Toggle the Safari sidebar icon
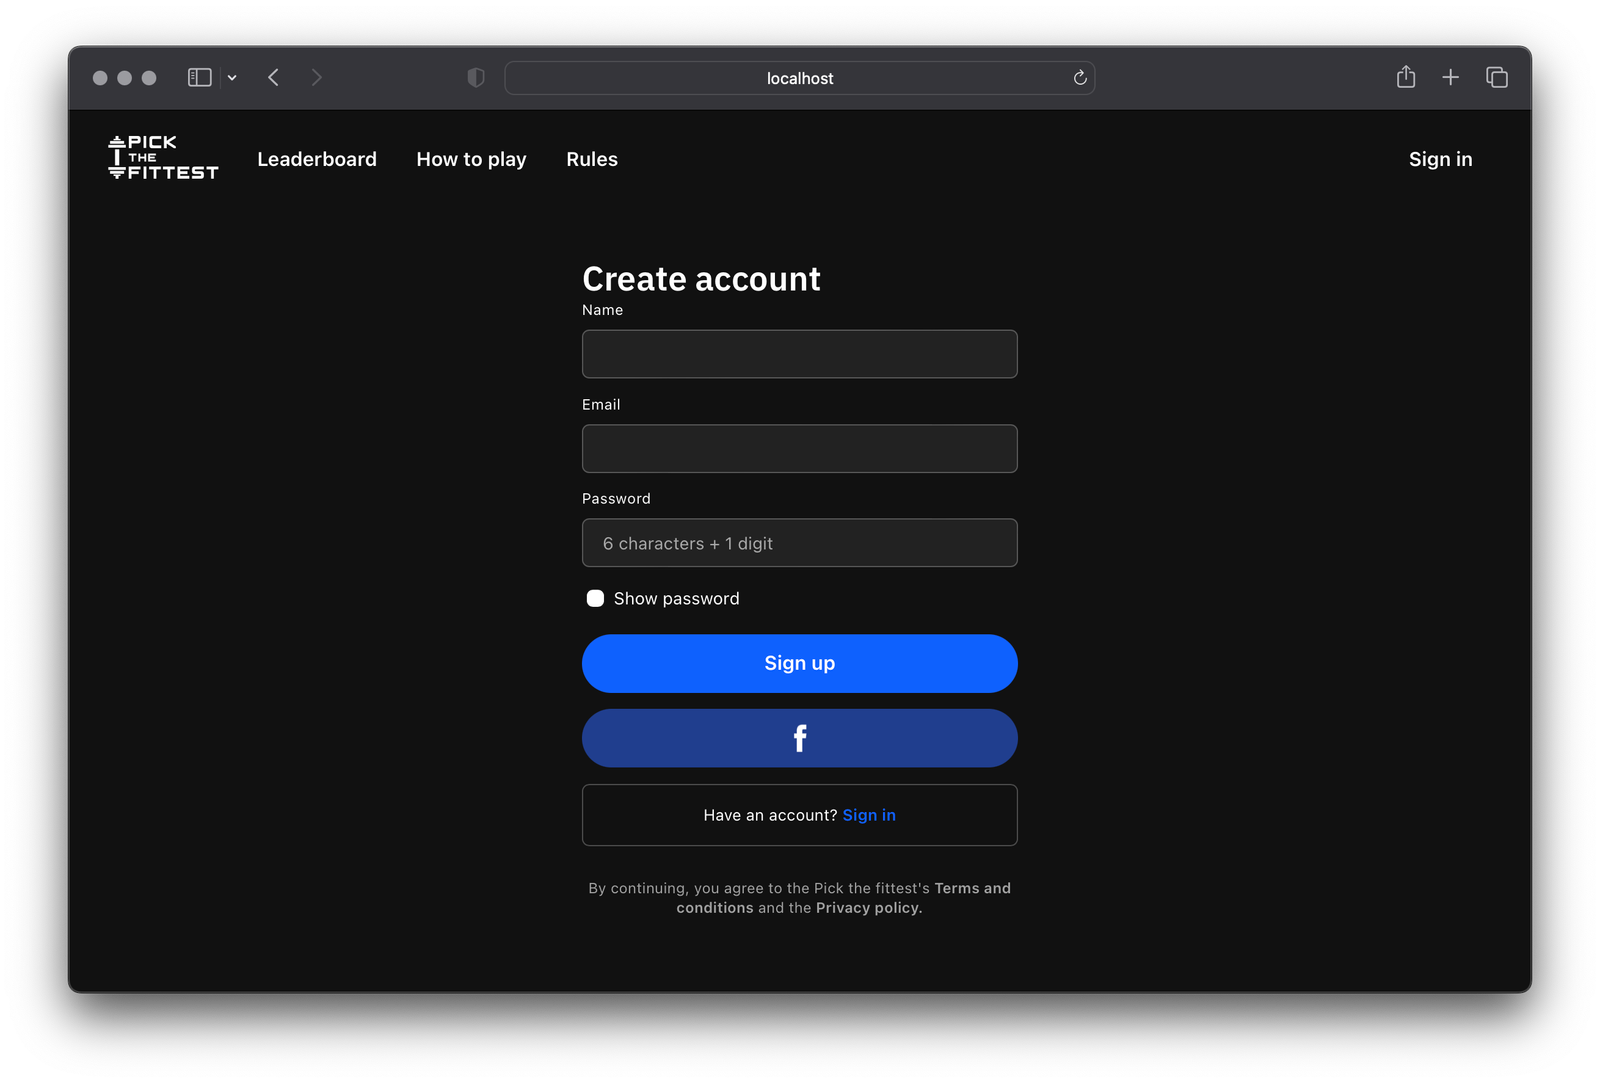 pyautogui.click(x=200, y=78)
